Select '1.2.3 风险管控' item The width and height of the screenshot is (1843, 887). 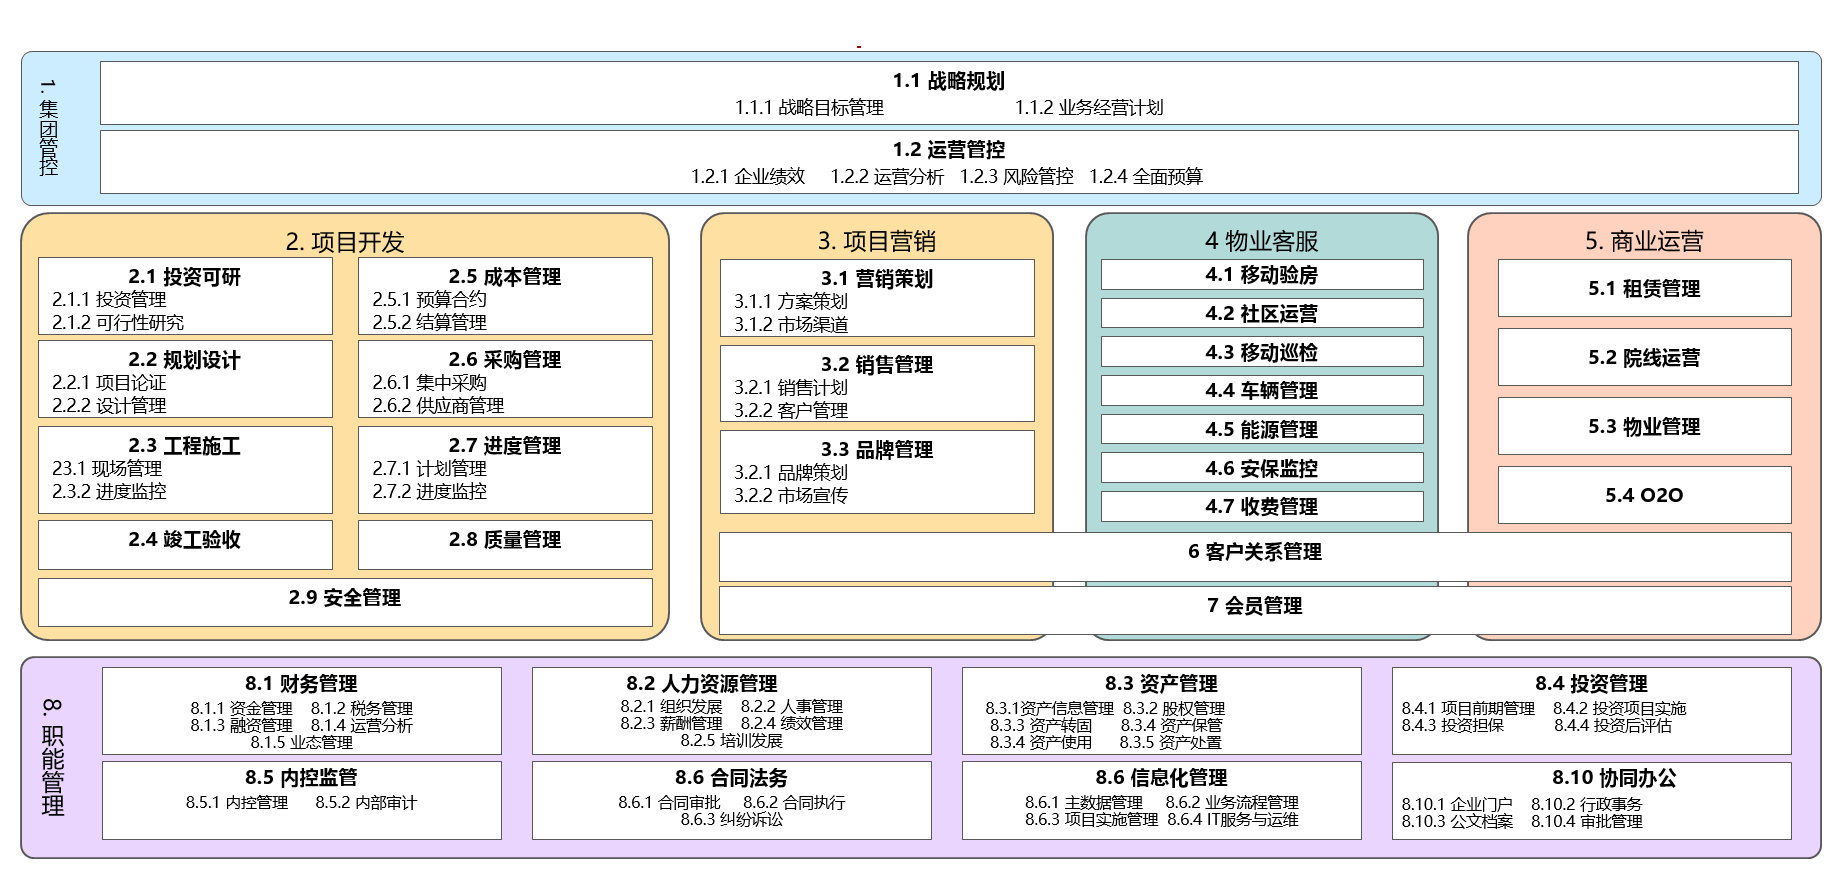point(1016,177)
